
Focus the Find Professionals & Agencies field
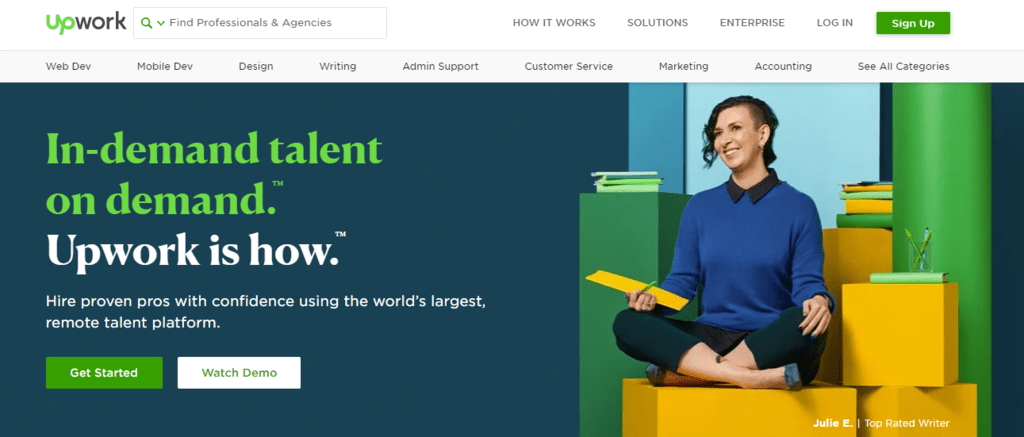click(x=260, y=23)
